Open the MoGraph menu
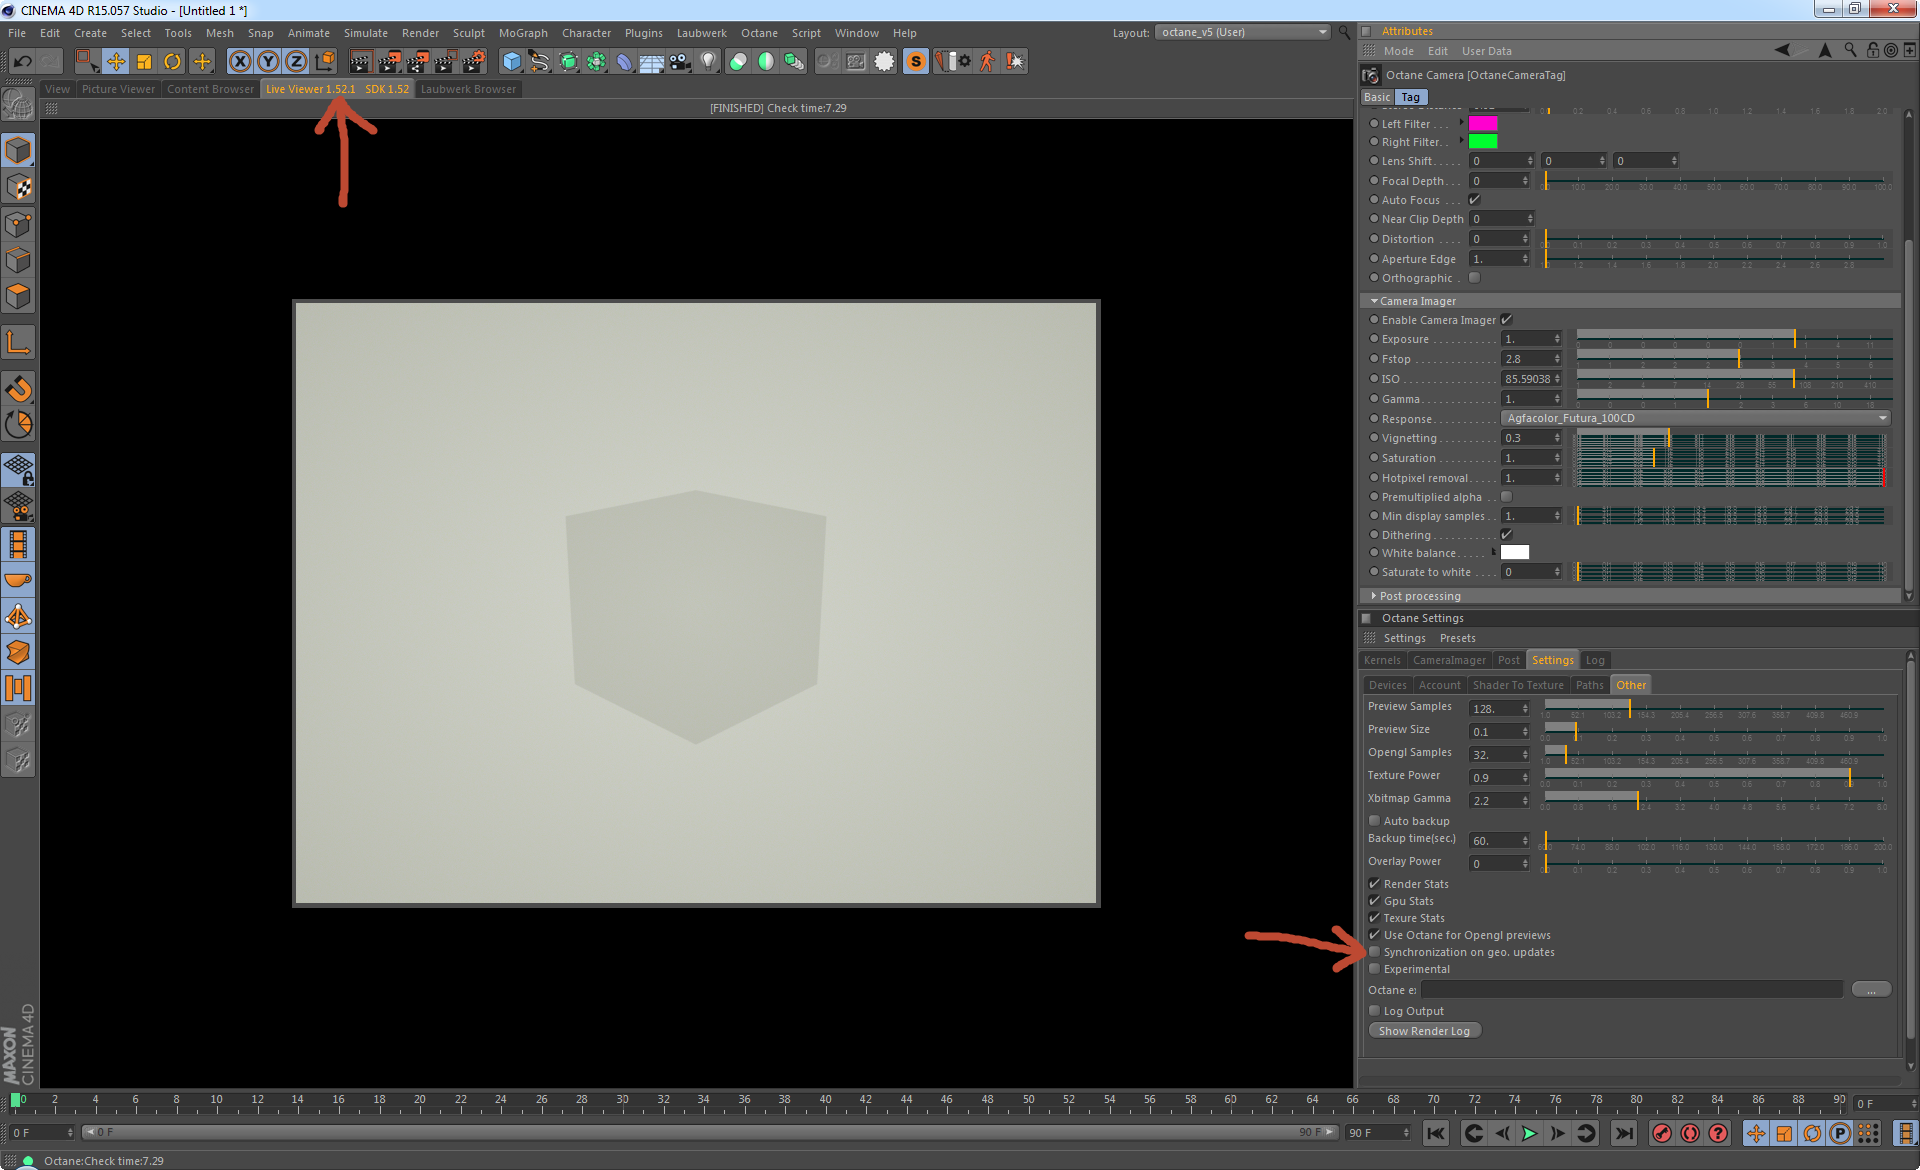1920x1170 pixels. click(x=523, y=33)
